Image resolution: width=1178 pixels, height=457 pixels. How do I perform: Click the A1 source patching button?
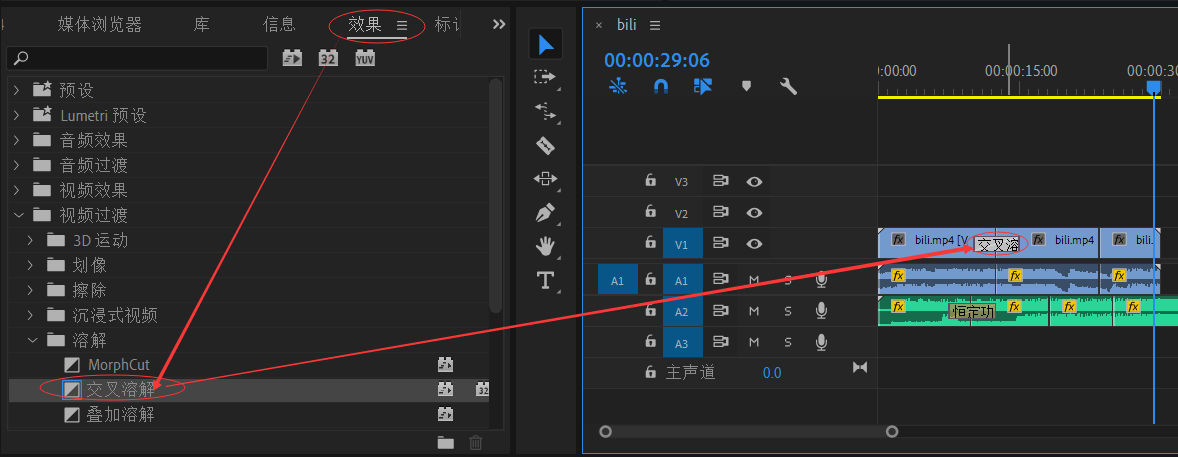point(618,280)
